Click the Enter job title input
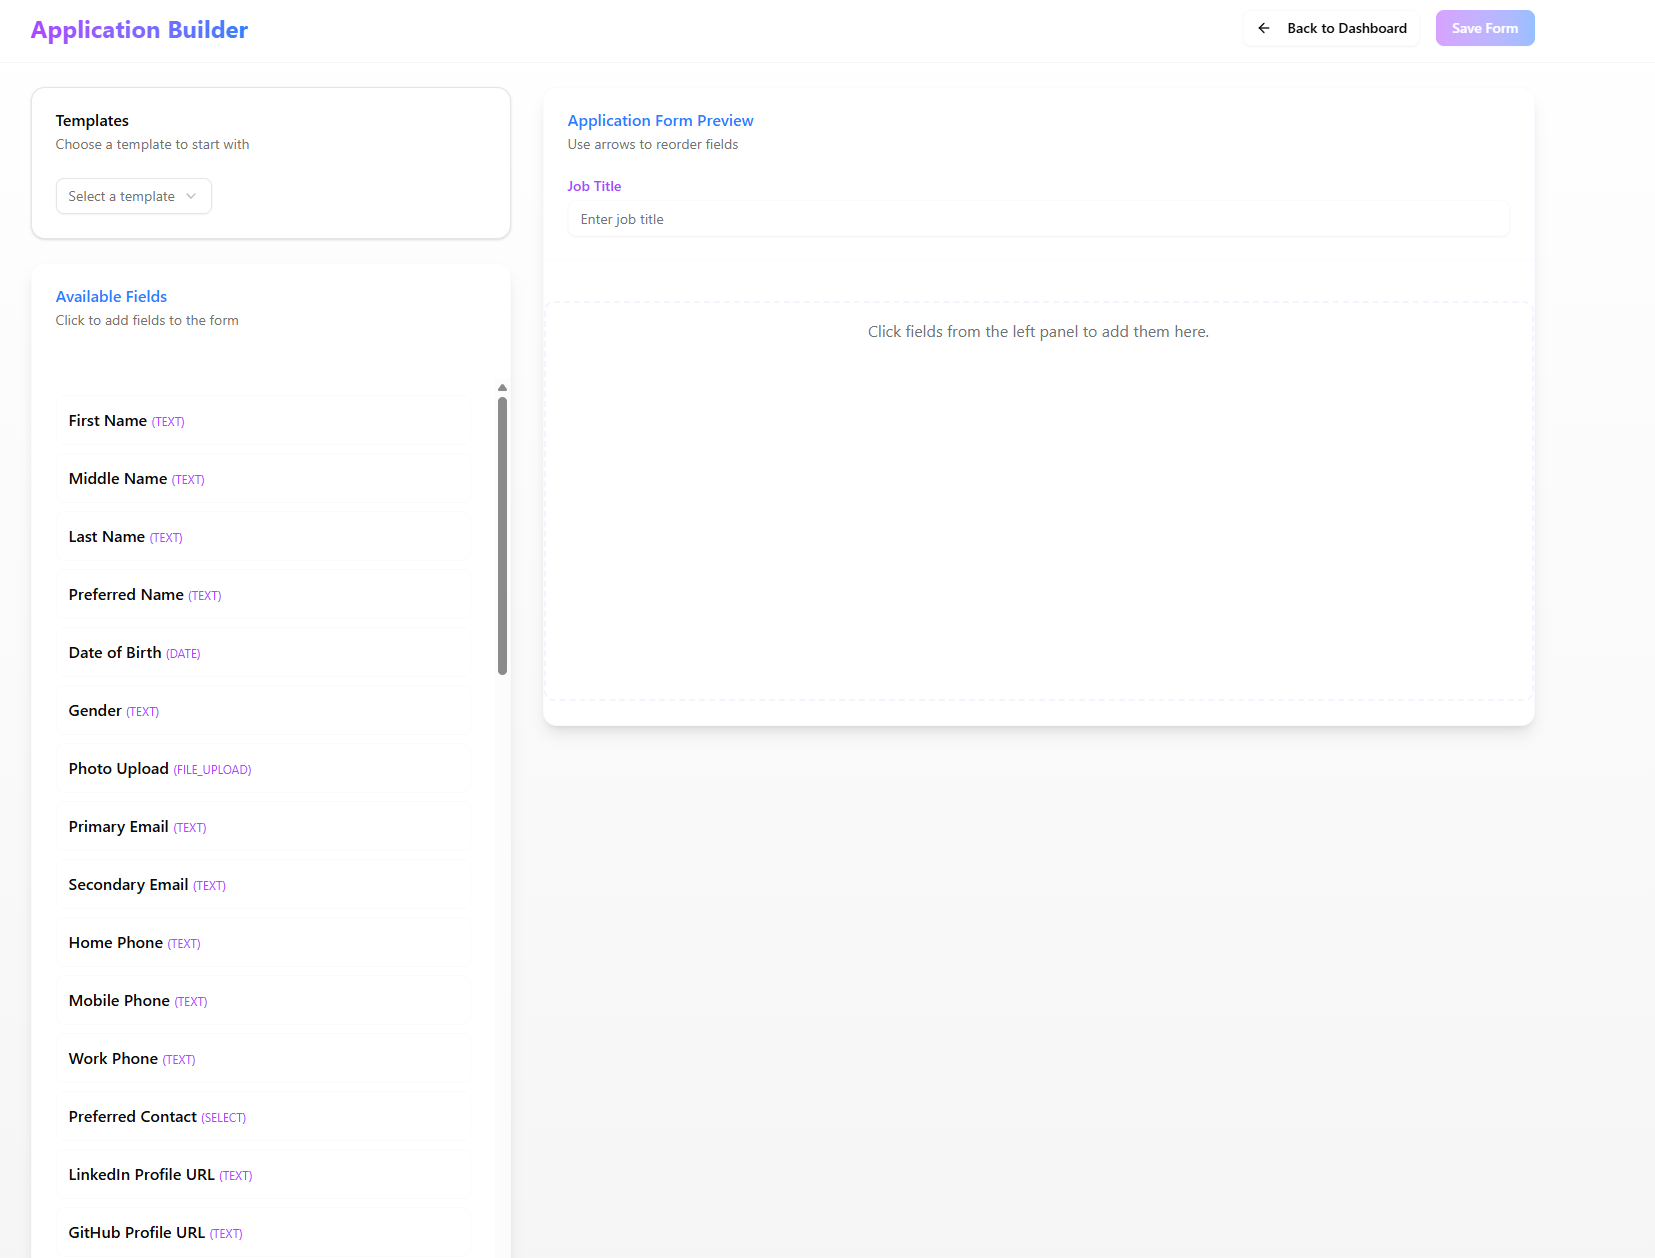The image size is (1655, 1258). [x=1038, y=219]
